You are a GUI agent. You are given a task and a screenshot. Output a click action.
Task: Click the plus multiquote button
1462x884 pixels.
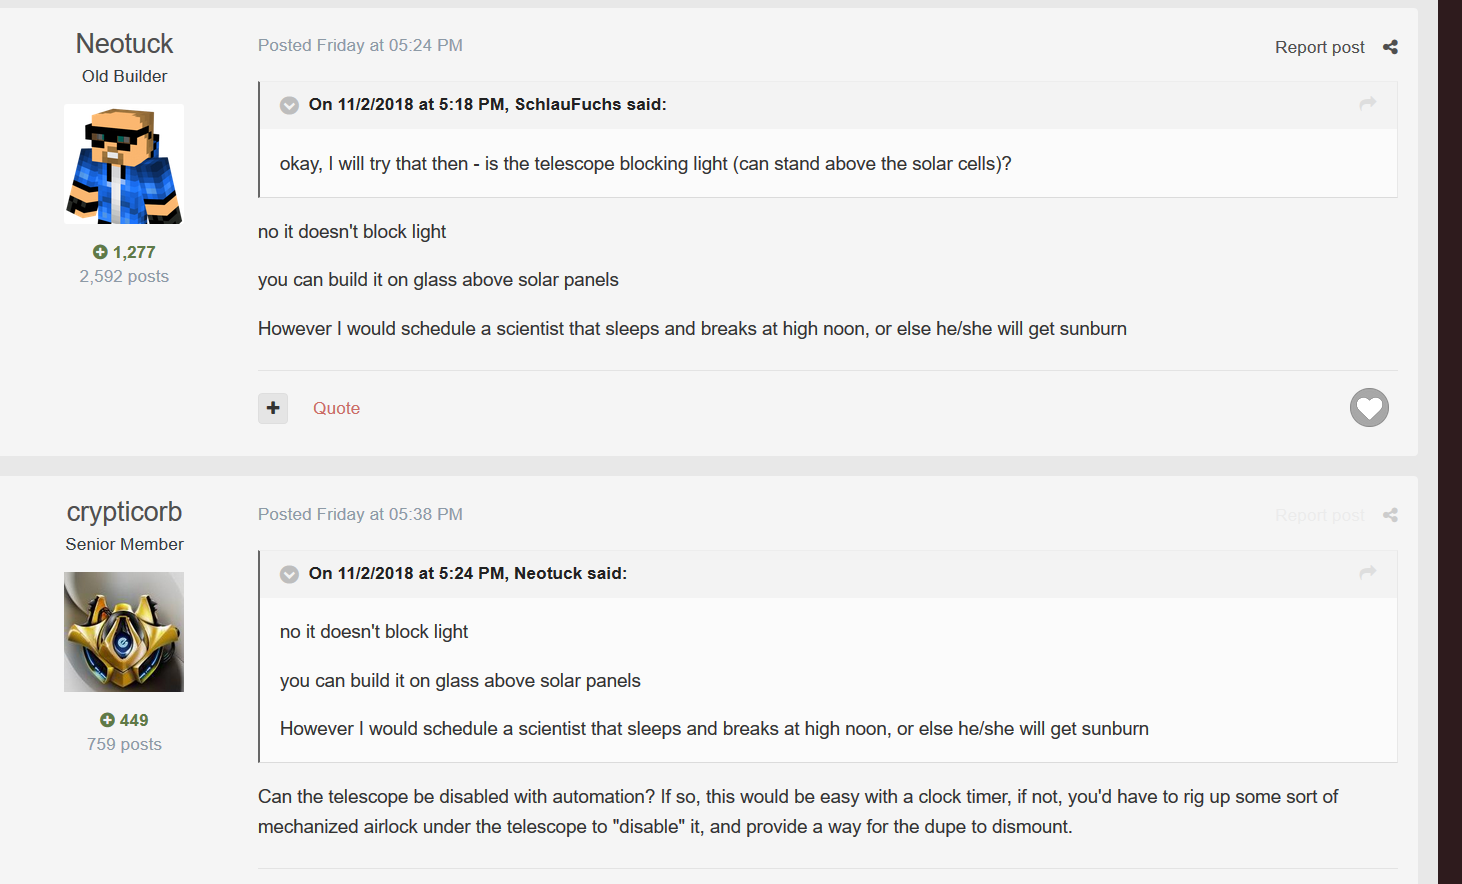[273, 408]
